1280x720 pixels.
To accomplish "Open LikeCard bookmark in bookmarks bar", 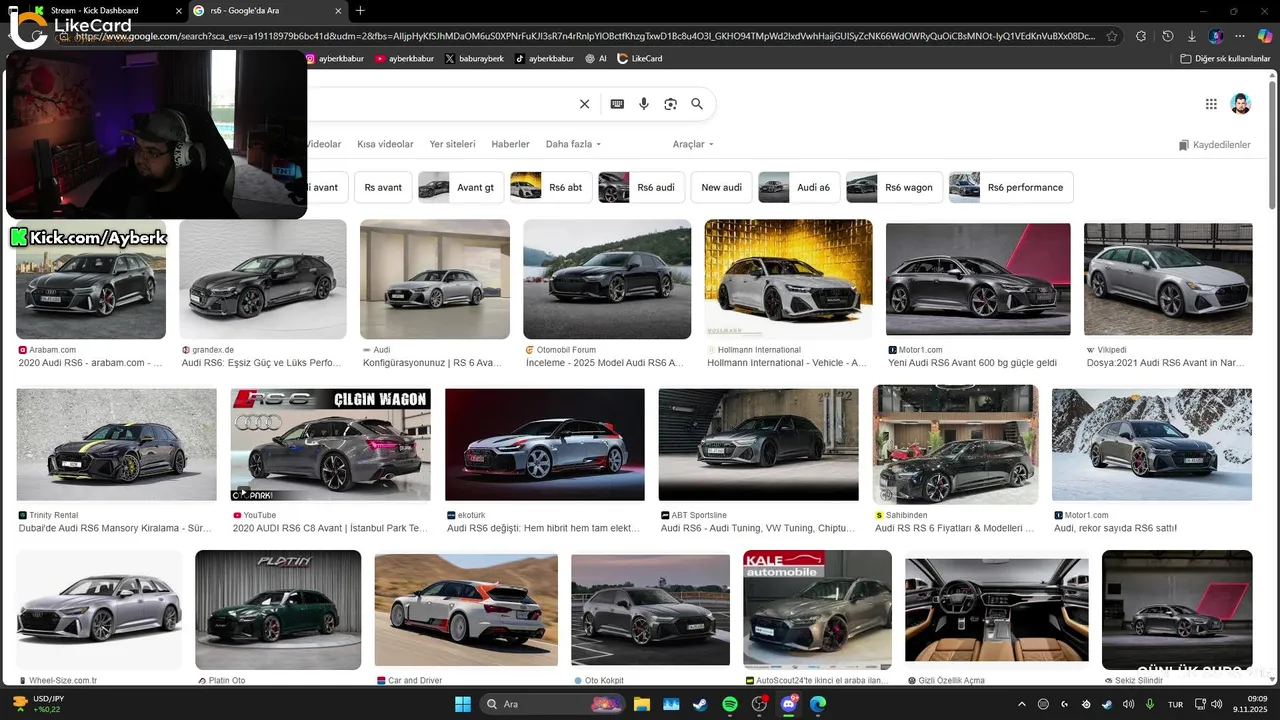I will 640,59.
